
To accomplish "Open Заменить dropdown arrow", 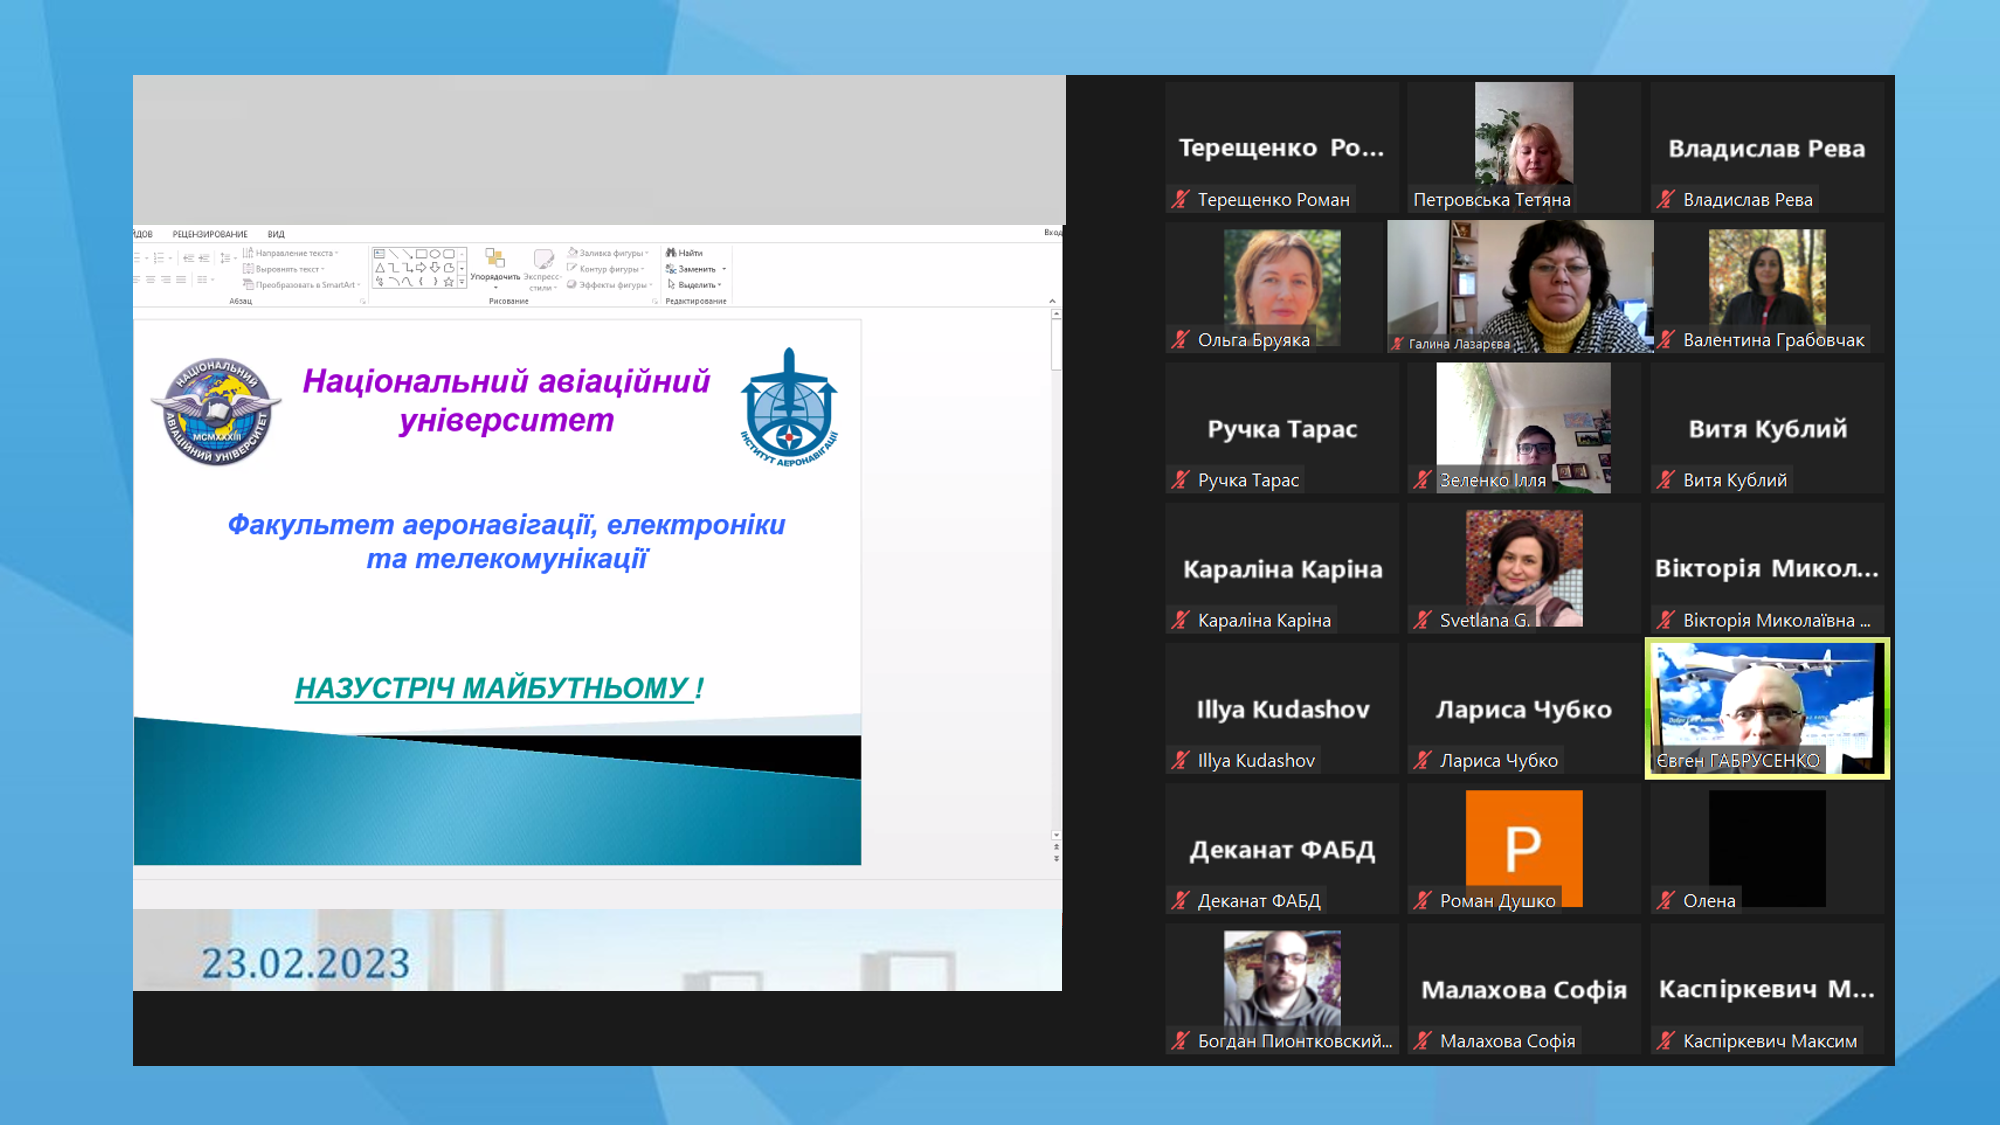I will 724,269.
